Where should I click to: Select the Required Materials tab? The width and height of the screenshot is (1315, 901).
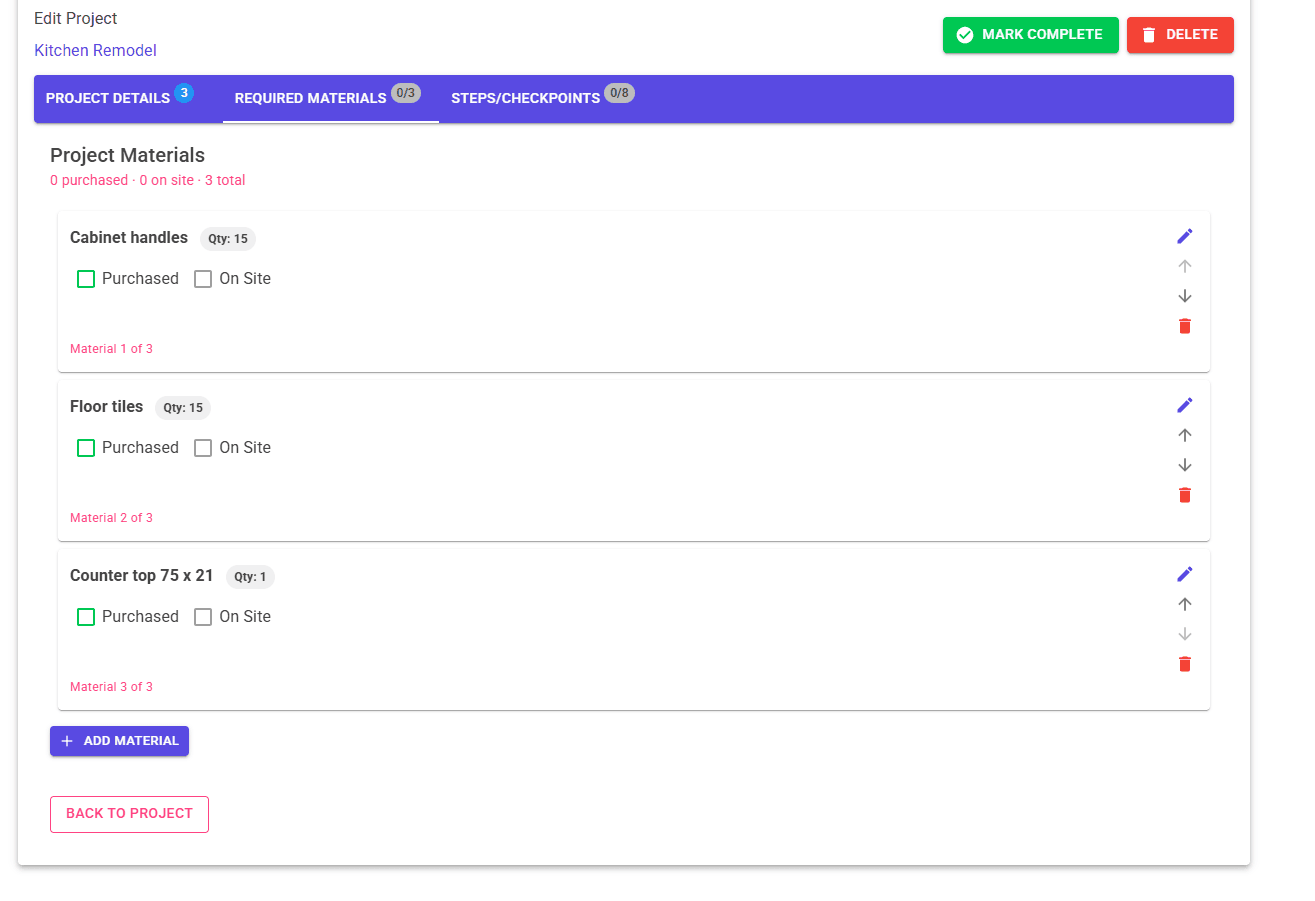(x=311, y=99)
